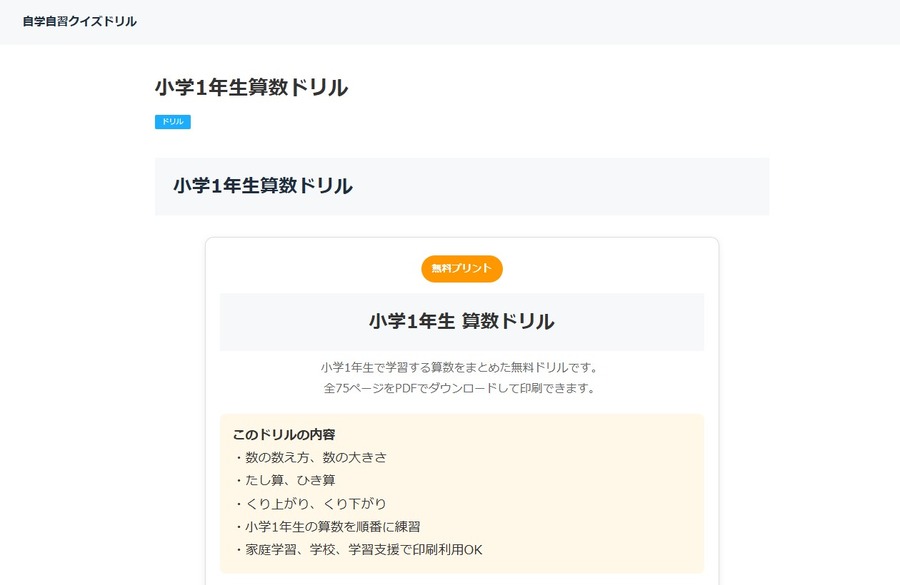900x585 pixels.
Task: Click empty area of the top header bar
Action: tap(517, 22)
